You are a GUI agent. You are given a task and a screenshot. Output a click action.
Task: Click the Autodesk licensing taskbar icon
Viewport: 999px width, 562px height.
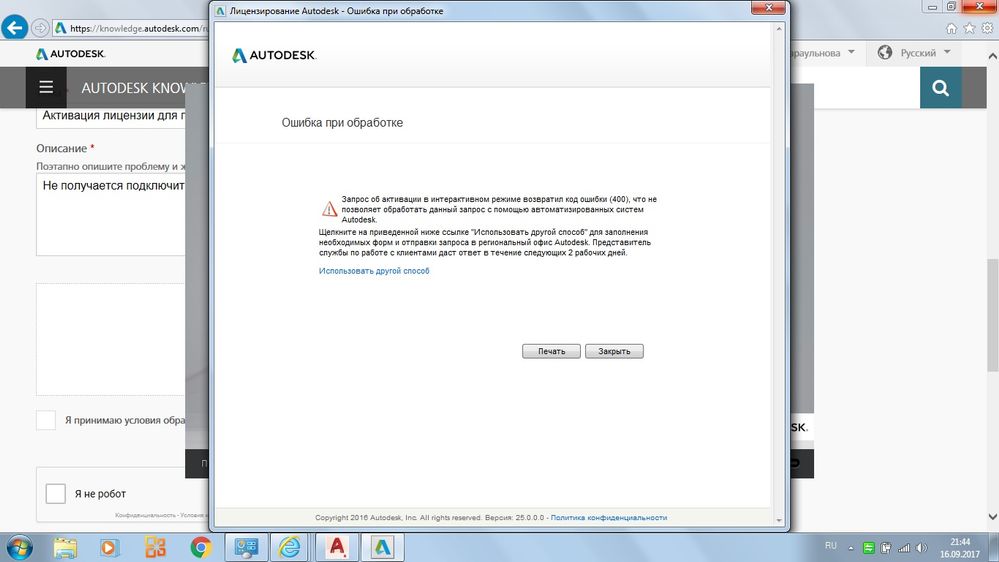382,547
